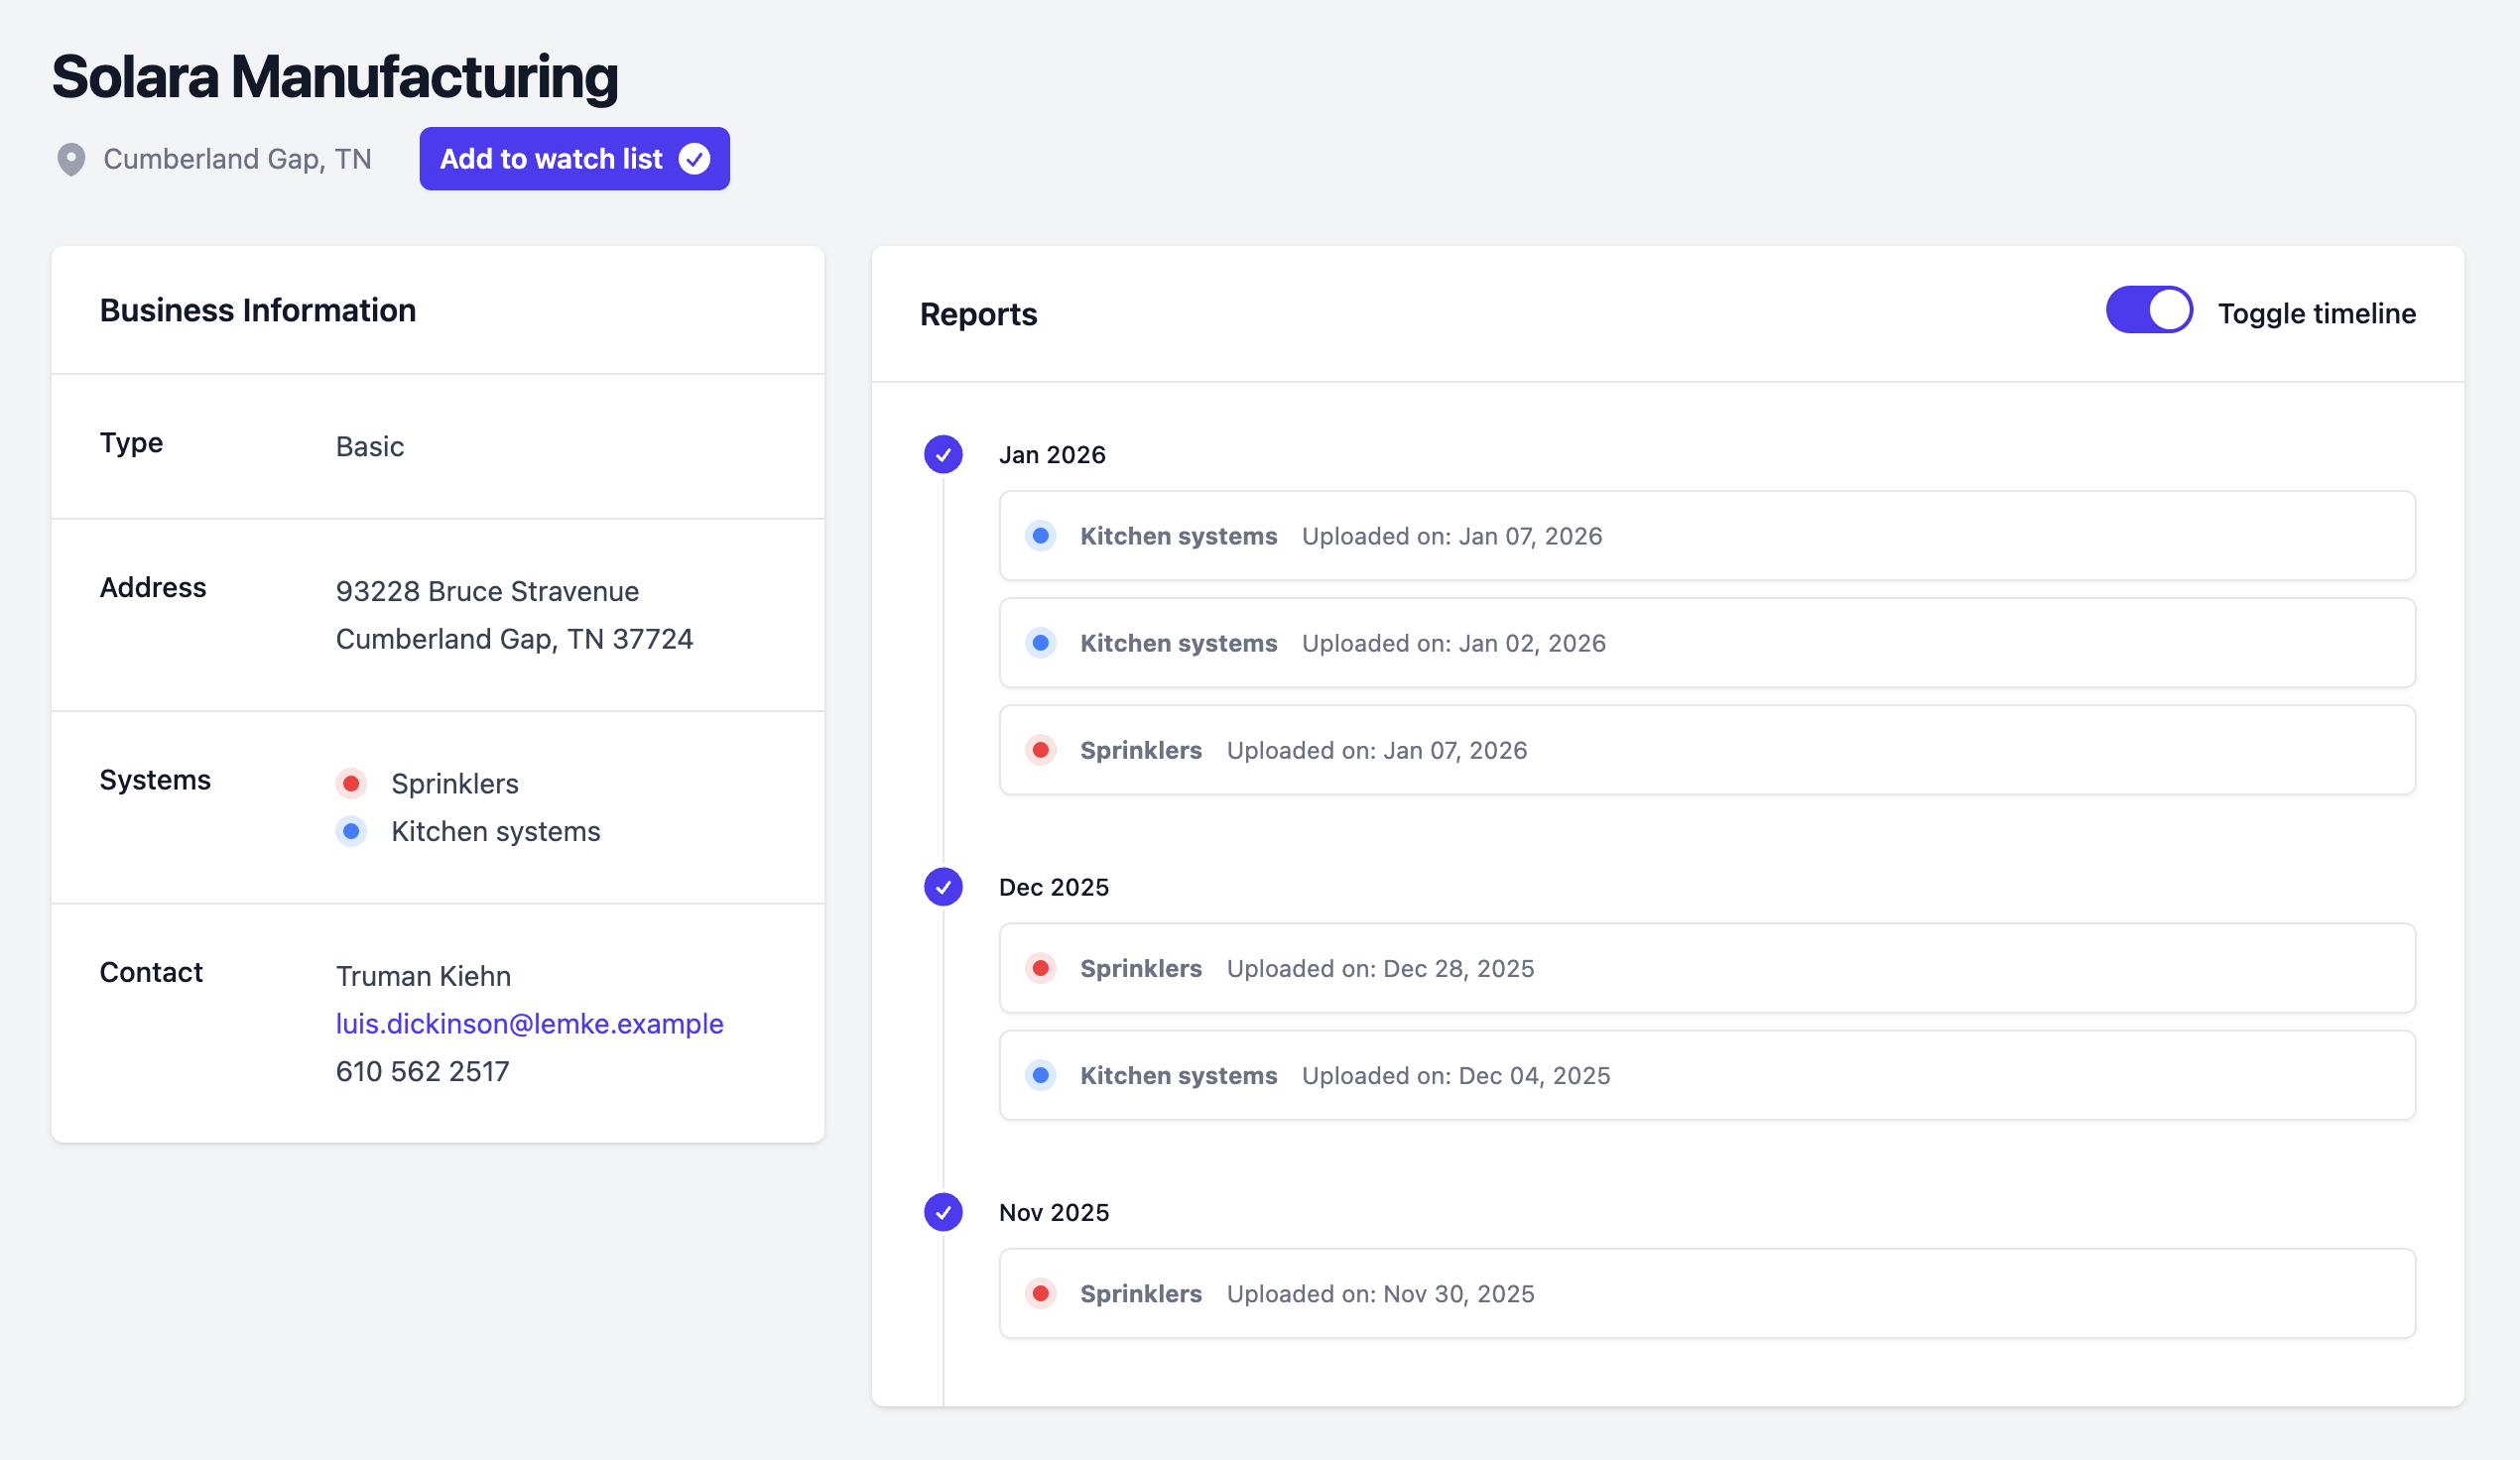Click the toggle slider knob next to Toggle timeline
Viewport: 2520px width, 1460px height.
tap(2168, 310)
